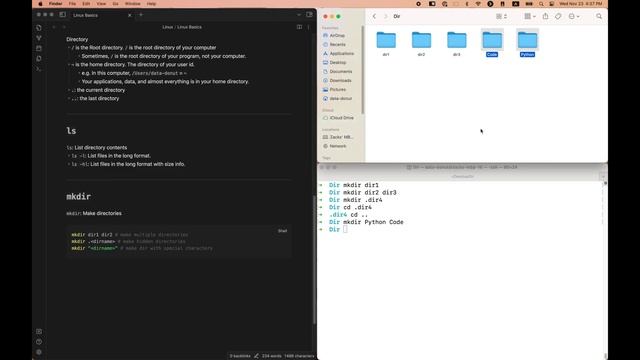Click Finder search icon

coord(599,16)
